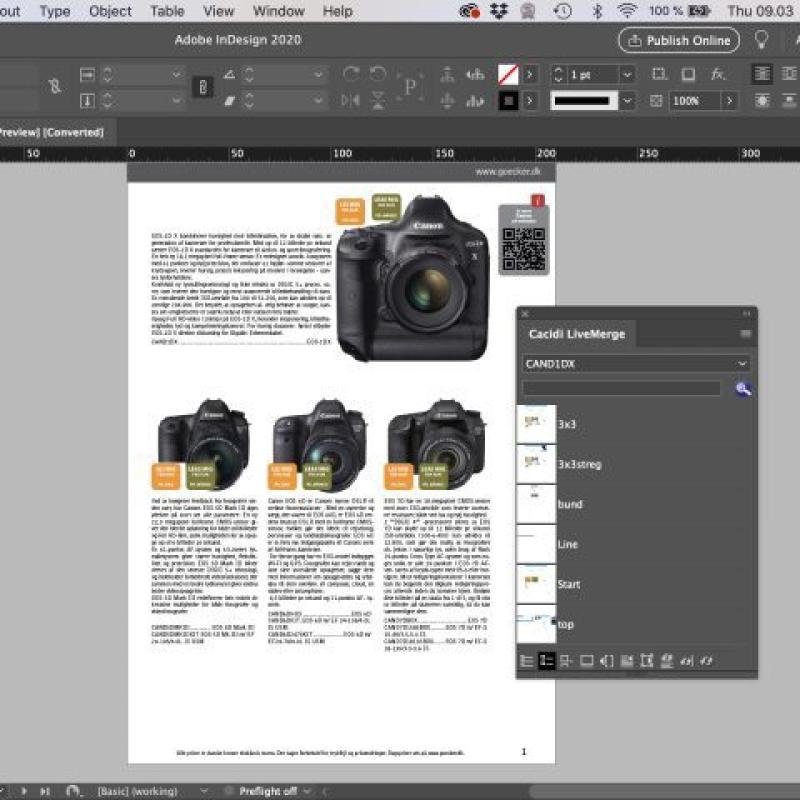Click the lightbulb Learn icon
This screenshot has width=800, height=800.
pyautogui.click(x=761, y=40)
